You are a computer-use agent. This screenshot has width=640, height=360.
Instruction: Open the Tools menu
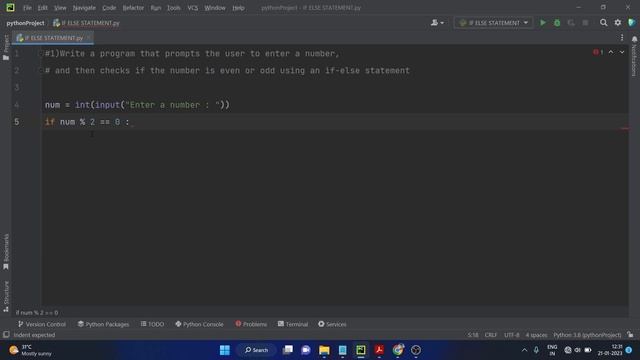click(173, 8)
